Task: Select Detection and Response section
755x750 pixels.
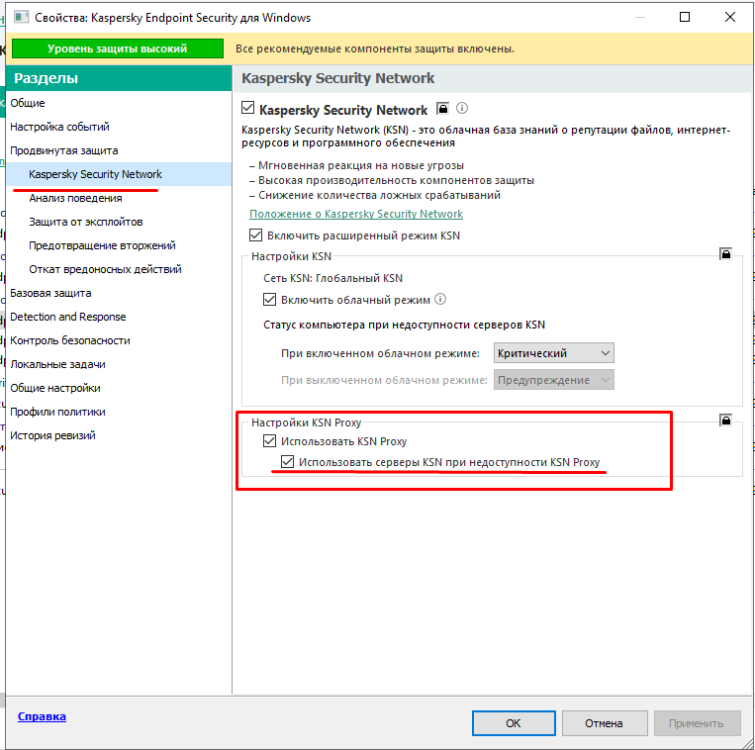Action: pyautogui.click(x=118, y=316)
